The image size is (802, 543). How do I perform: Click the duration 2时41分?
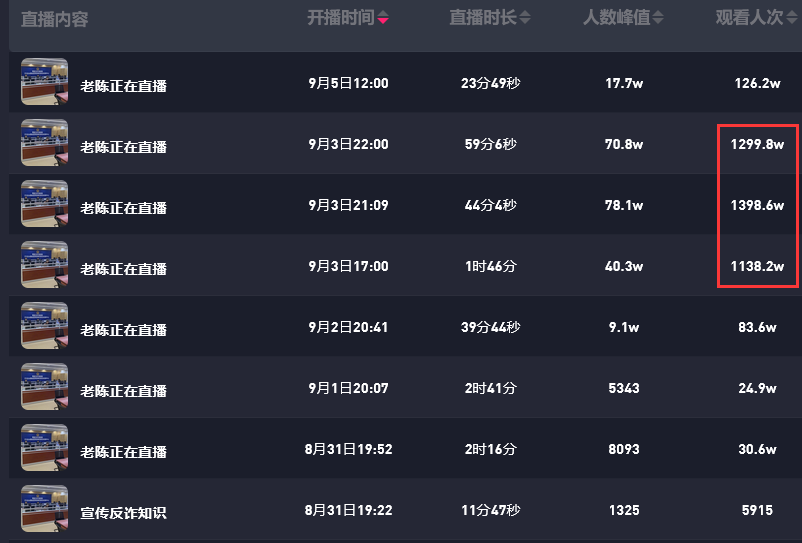point(491,388)
